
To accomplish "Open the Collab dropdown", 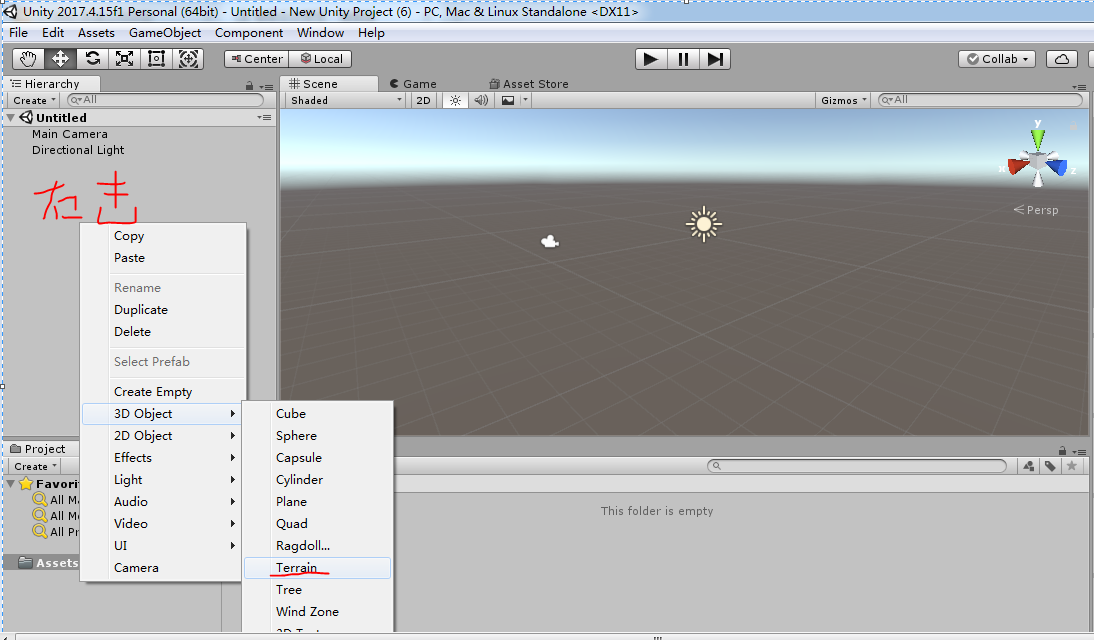I will (x=997, y=59).
